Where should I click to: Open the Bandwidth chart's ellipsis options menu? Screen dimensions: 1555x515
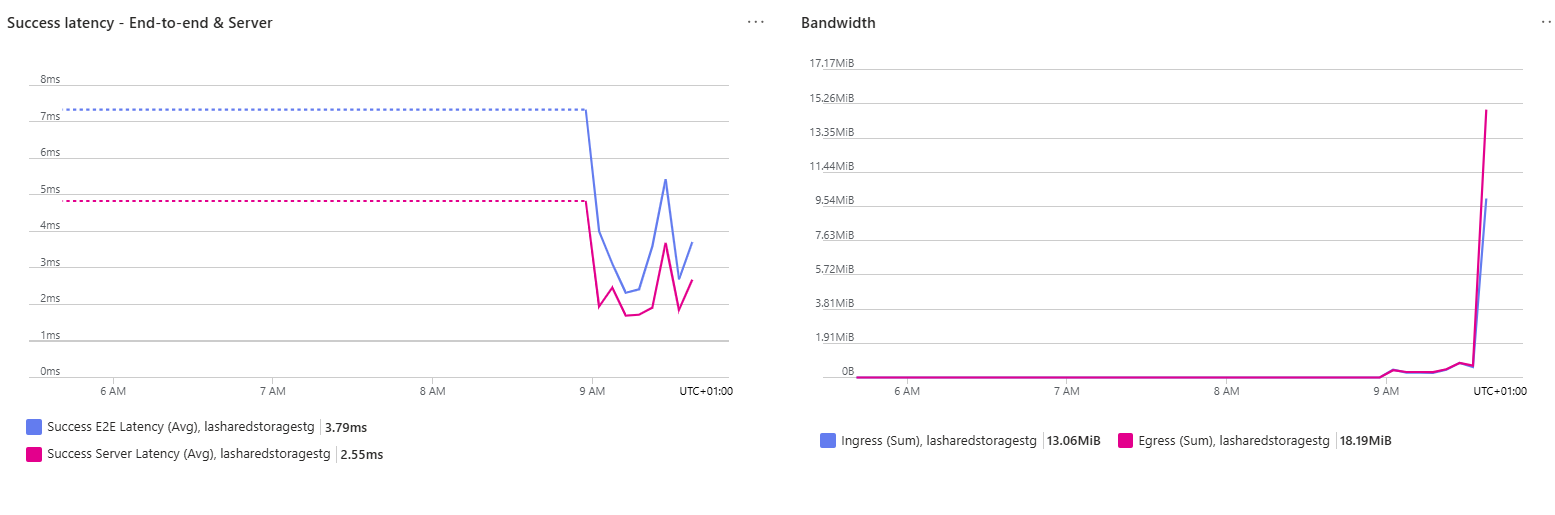pos(1547,22)
